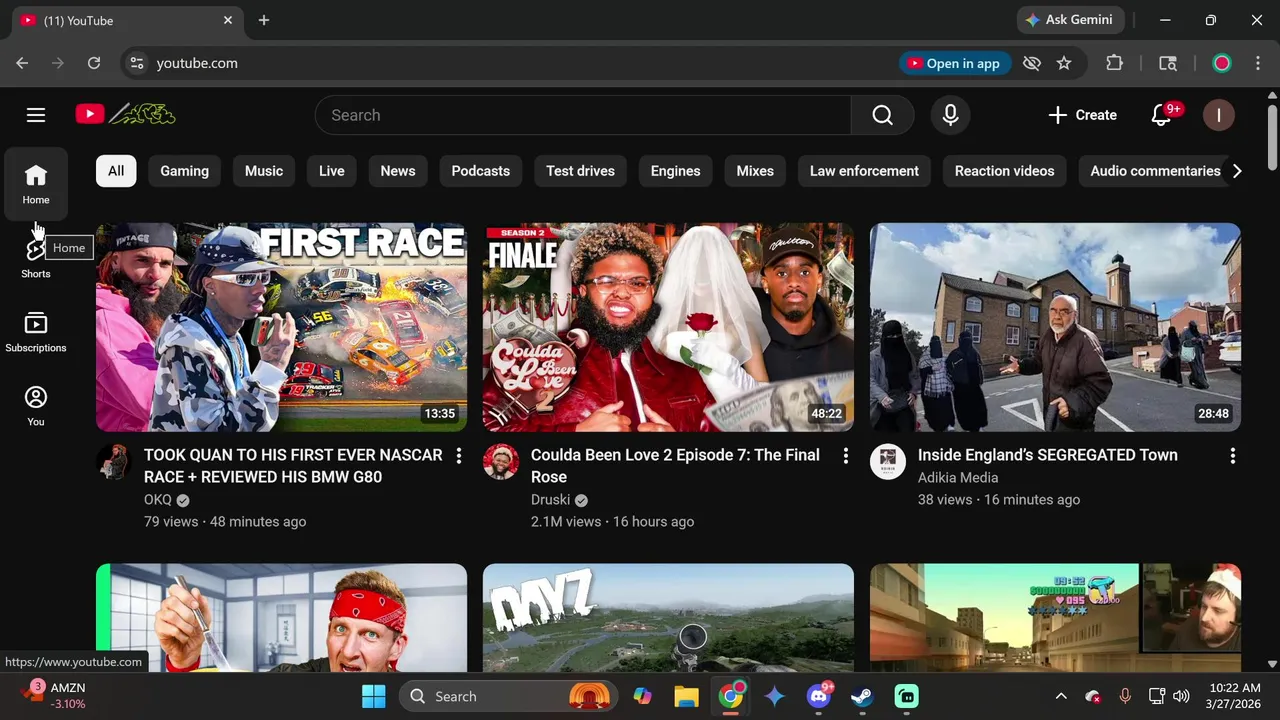The height and width of the screenshot is (720, 1280).
Task: Open the Chrome three-dot menu
Action: tap(1257, 63)
